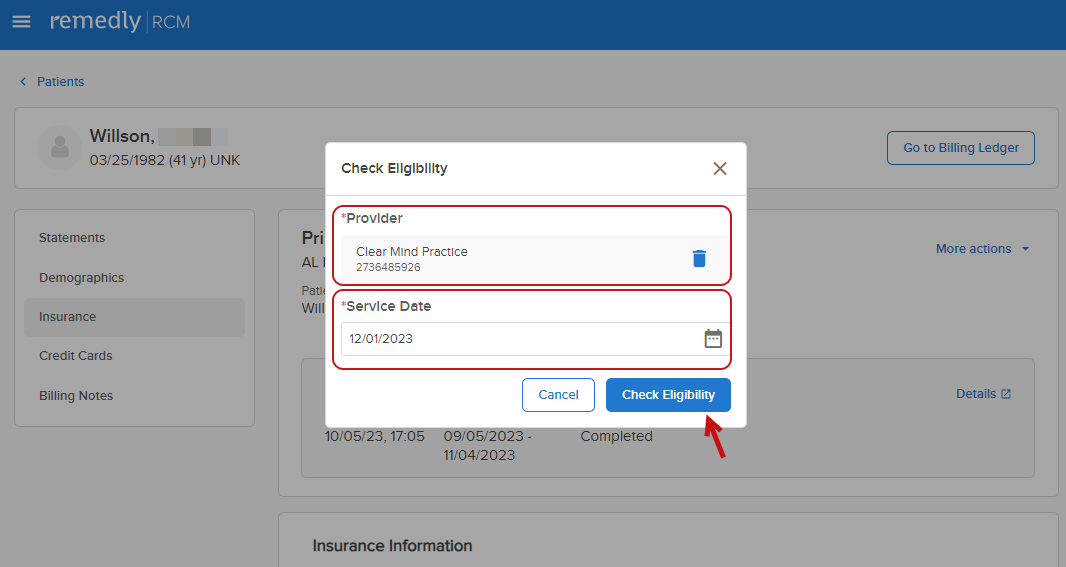
Task: Cancel the eligibility check
Action: (558, 395)
